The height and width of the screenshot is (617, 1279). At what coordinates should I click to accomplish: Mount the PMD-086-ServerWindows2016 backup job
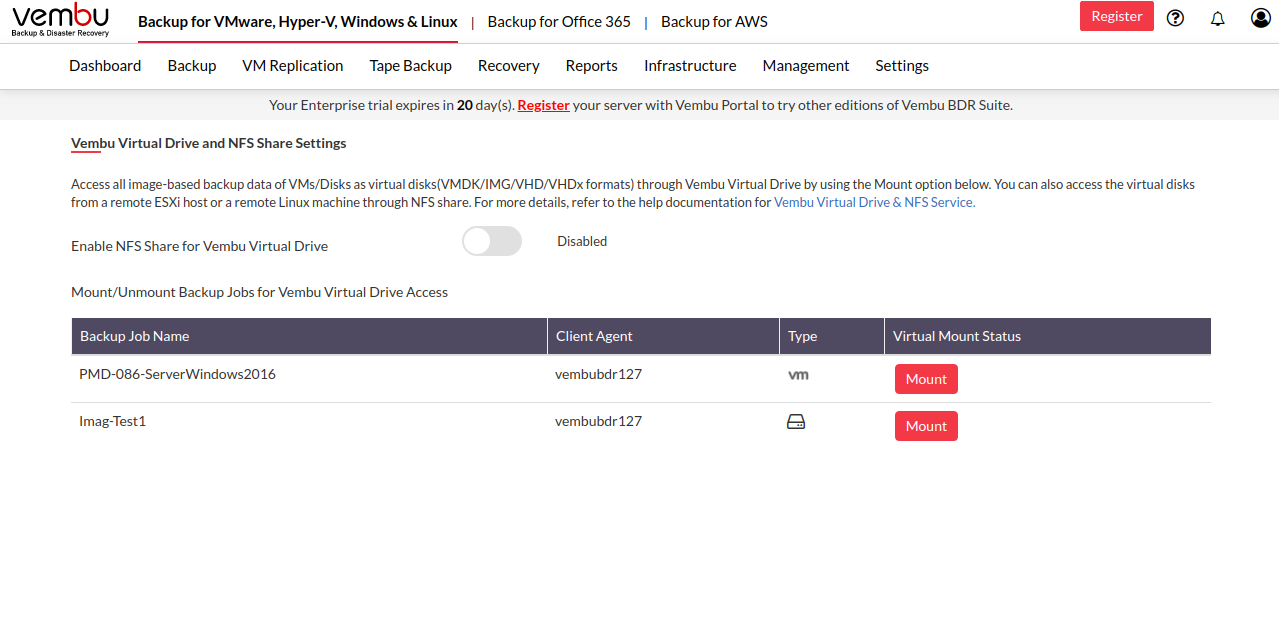(926, 379)
